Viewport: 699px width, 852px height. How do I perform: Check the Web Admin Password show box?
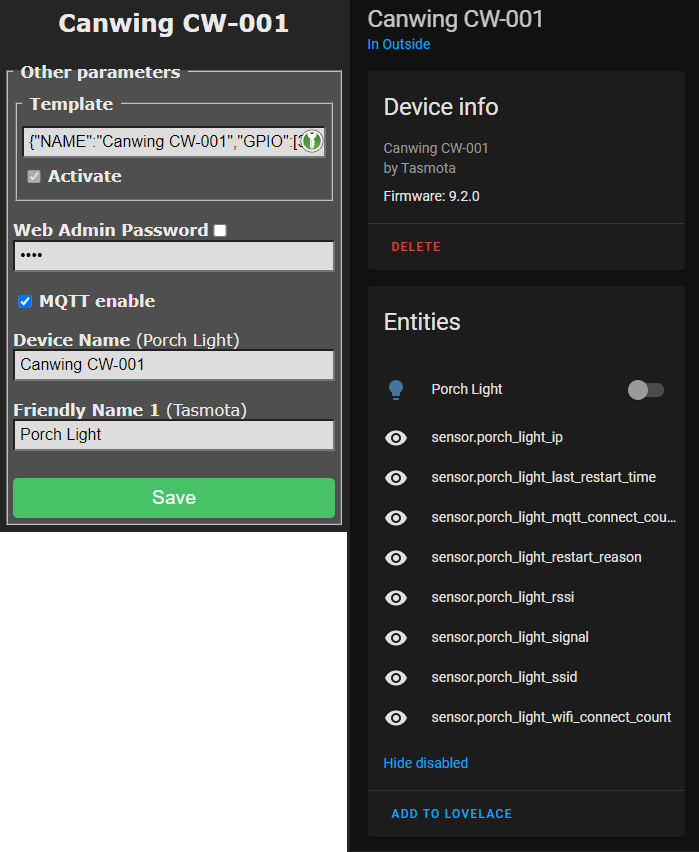220,230
